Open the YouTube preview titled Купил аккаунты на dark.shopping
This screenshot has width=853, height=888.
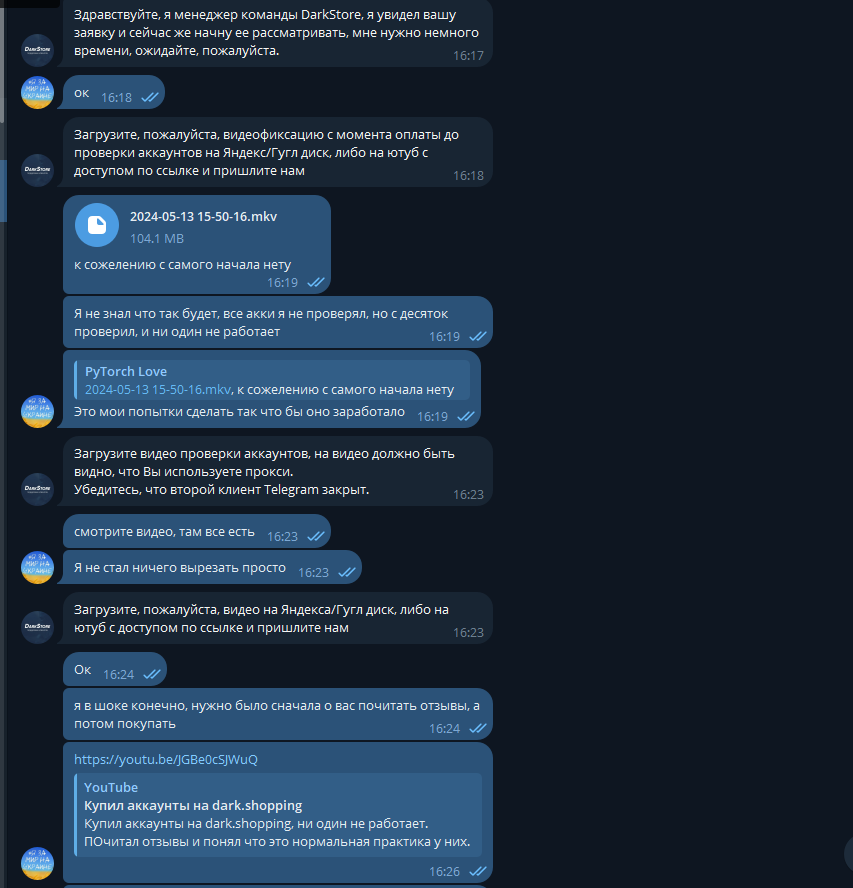tap(278, 814)
